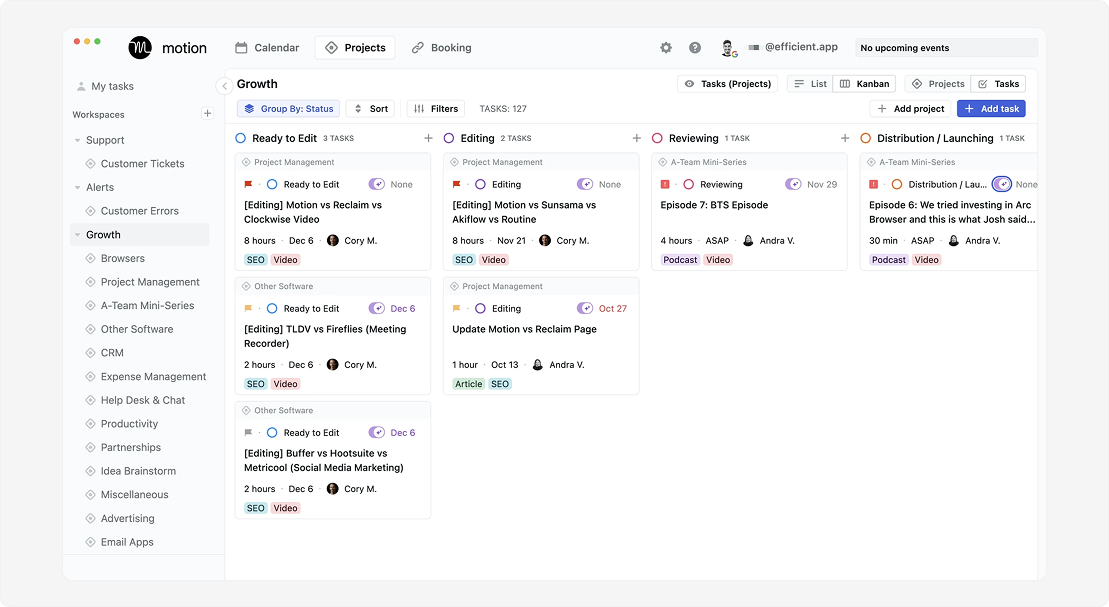Toggle status circle on Motion vs Sunsama card
This screenshot has width=1109, height=607.
pos(480,184)
